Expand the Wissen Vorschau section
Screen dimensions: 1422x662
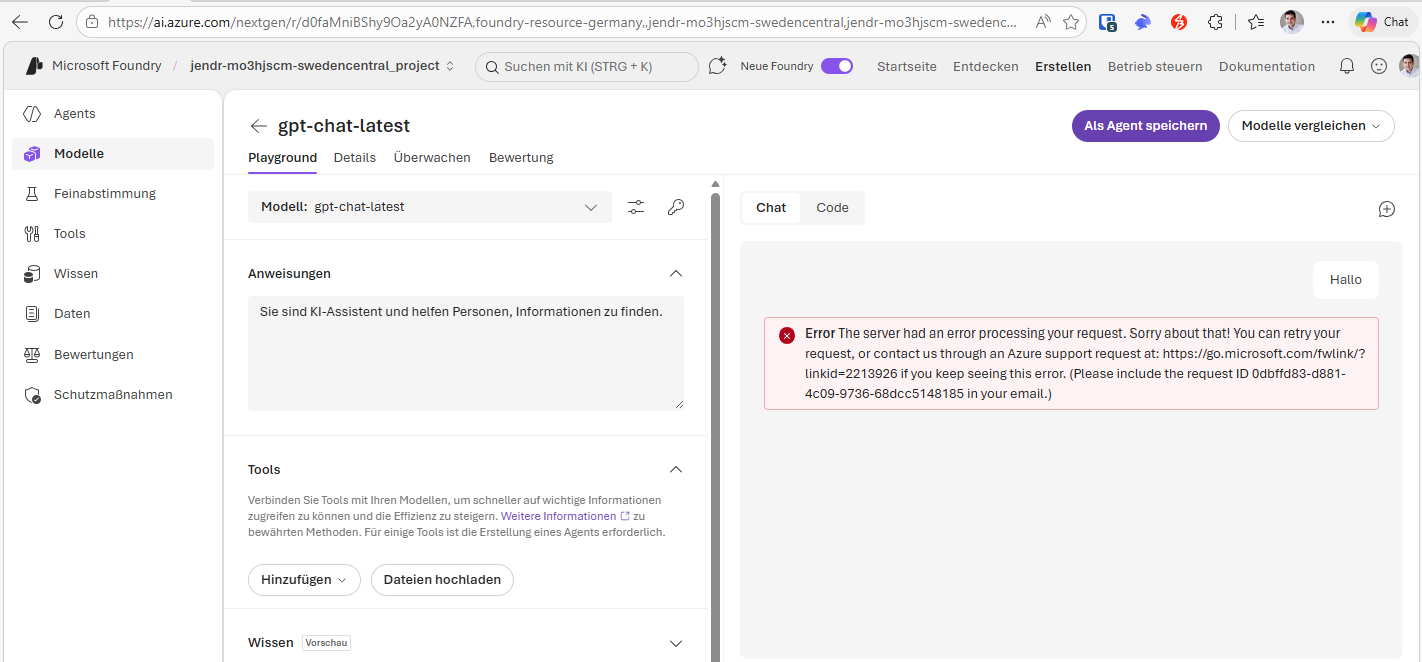point(676,643)
